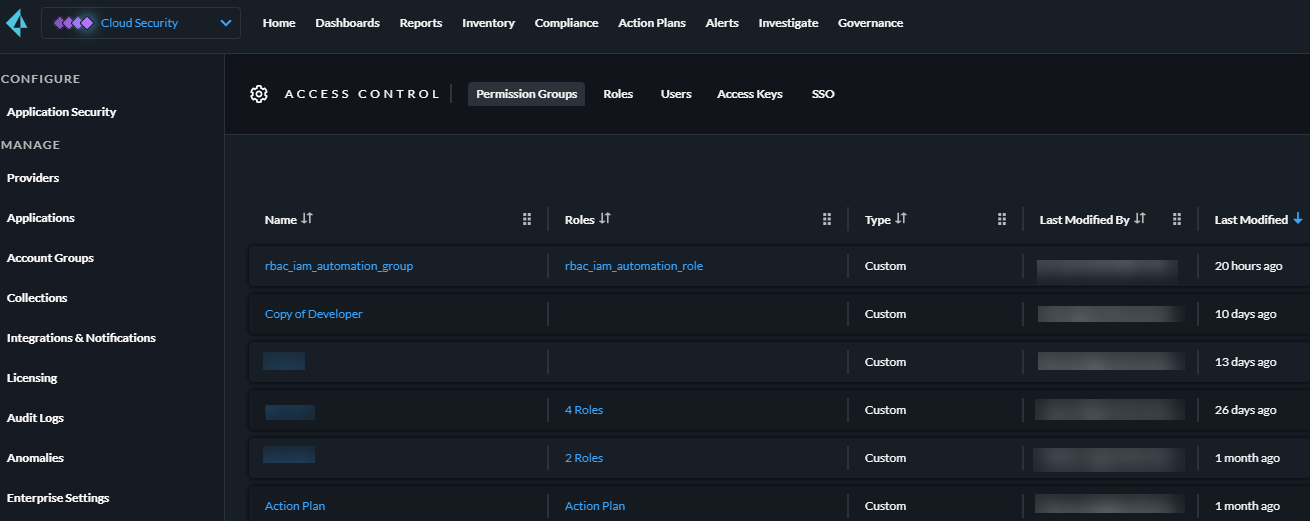Open Application Security in sidebar
Viewport: 1310px width, 521px height.
point(62,112)
